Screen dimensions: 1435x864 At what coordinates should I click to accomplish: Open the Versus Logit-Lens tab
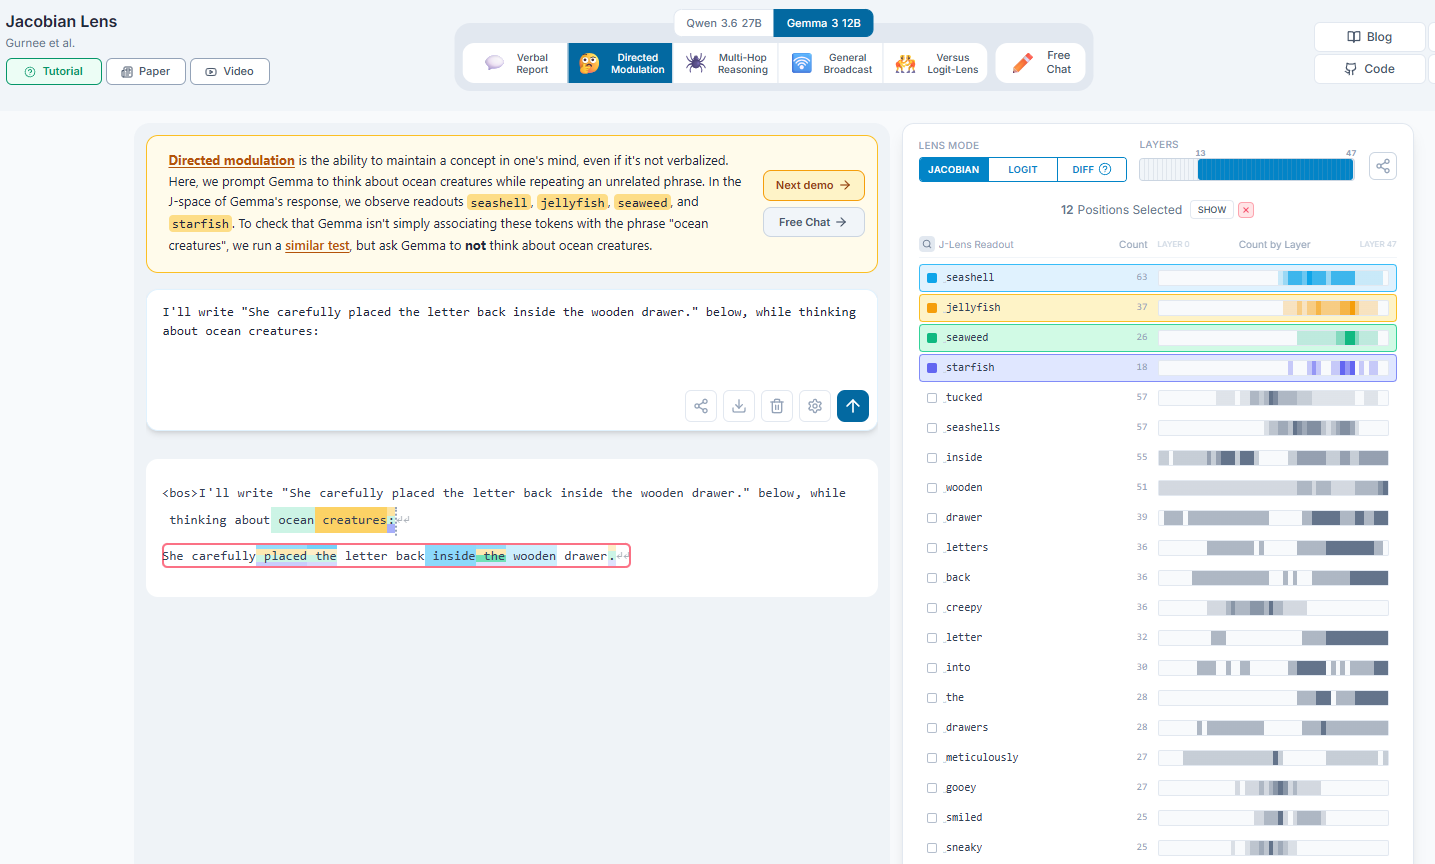(936, 63)
